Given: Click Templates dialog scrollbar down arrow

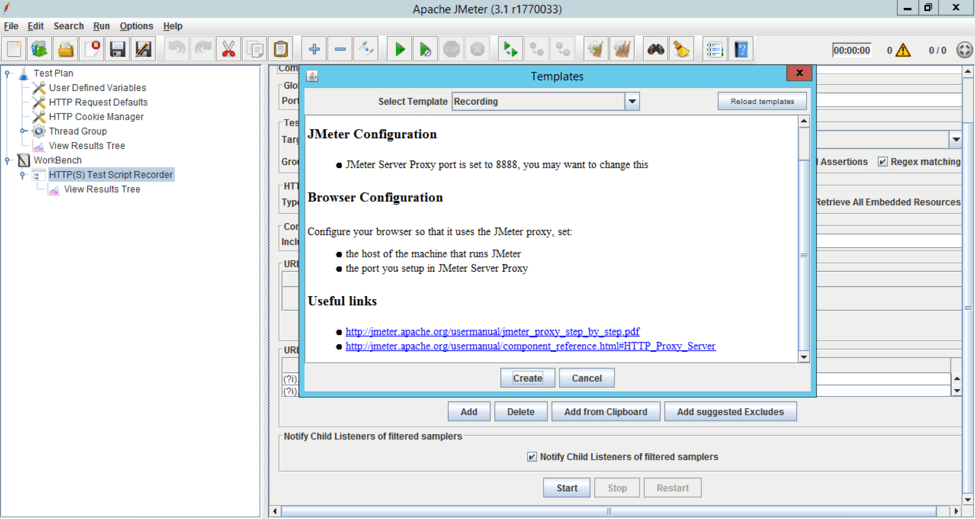Looking at the screenshot, I should (803, 357).
